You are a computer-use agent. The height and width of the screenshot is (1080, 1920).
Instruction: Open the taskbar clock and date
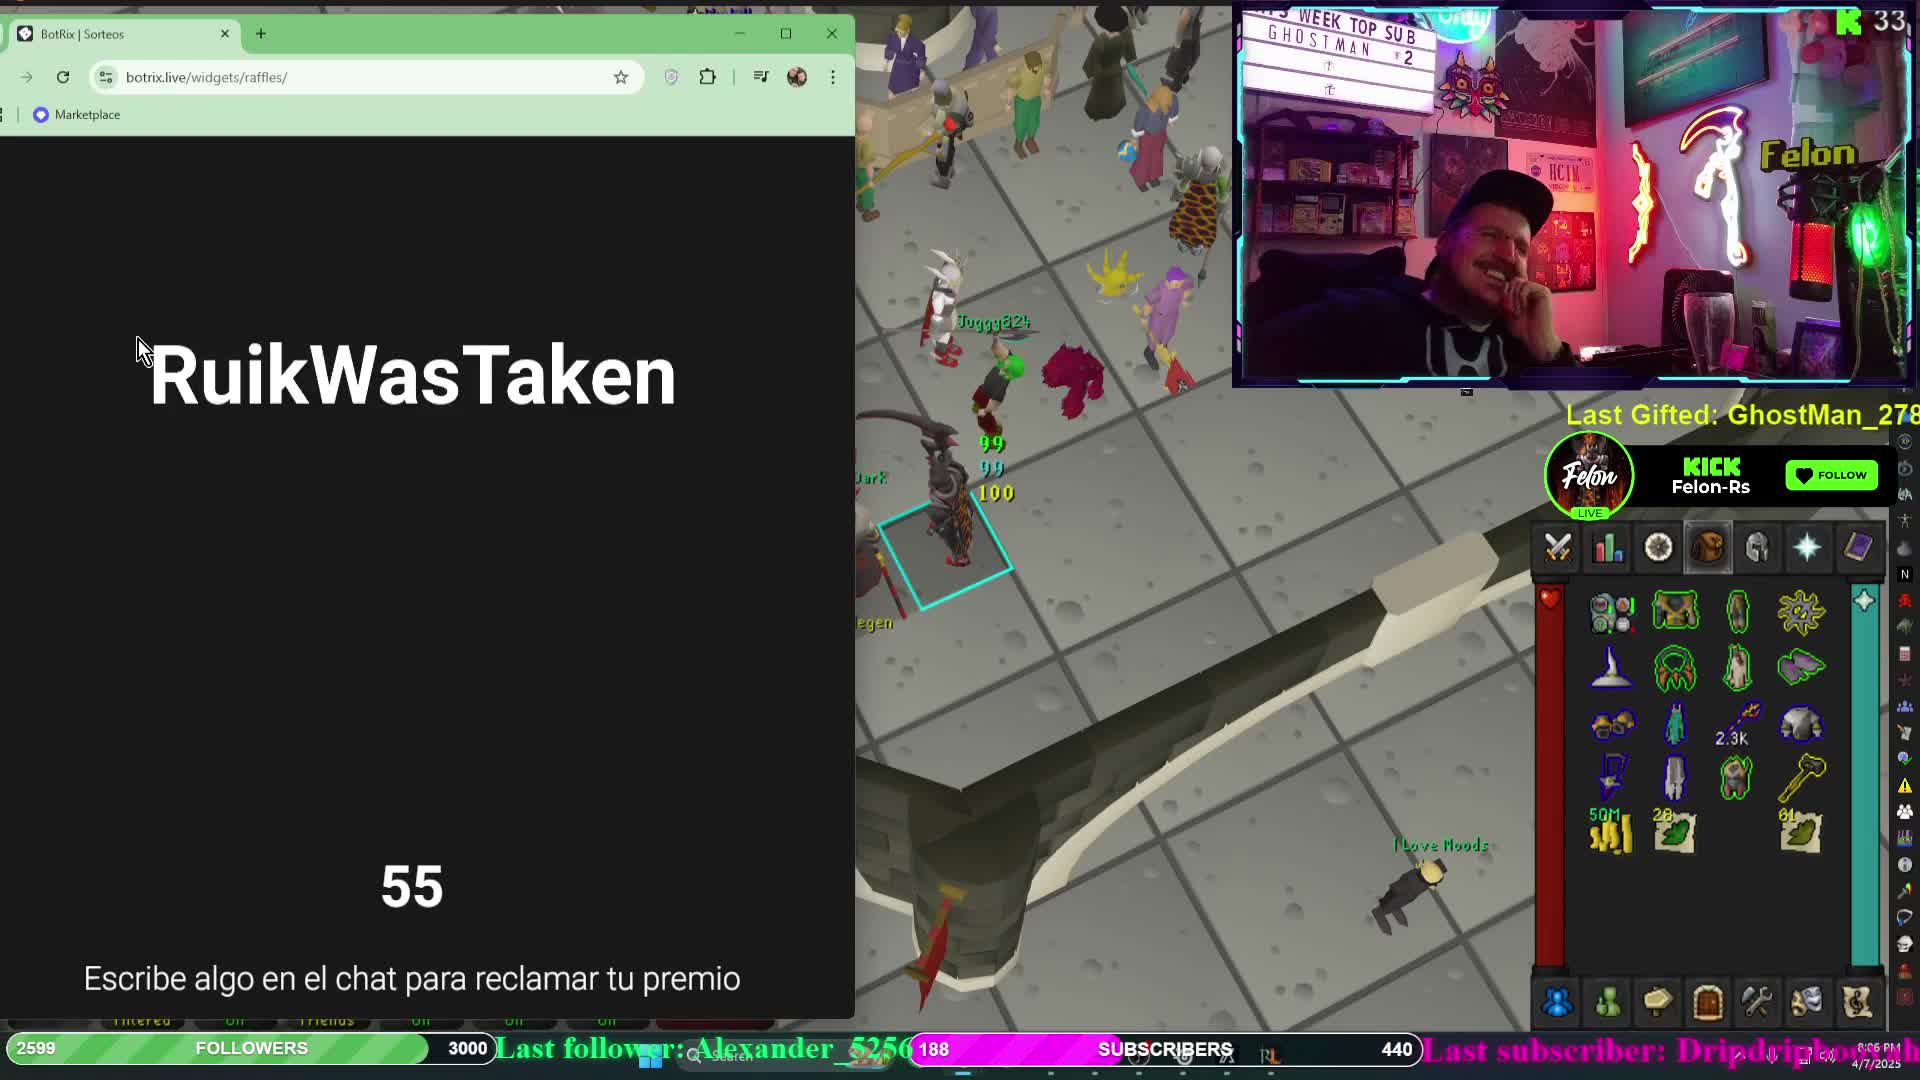click(1877, 1056)
